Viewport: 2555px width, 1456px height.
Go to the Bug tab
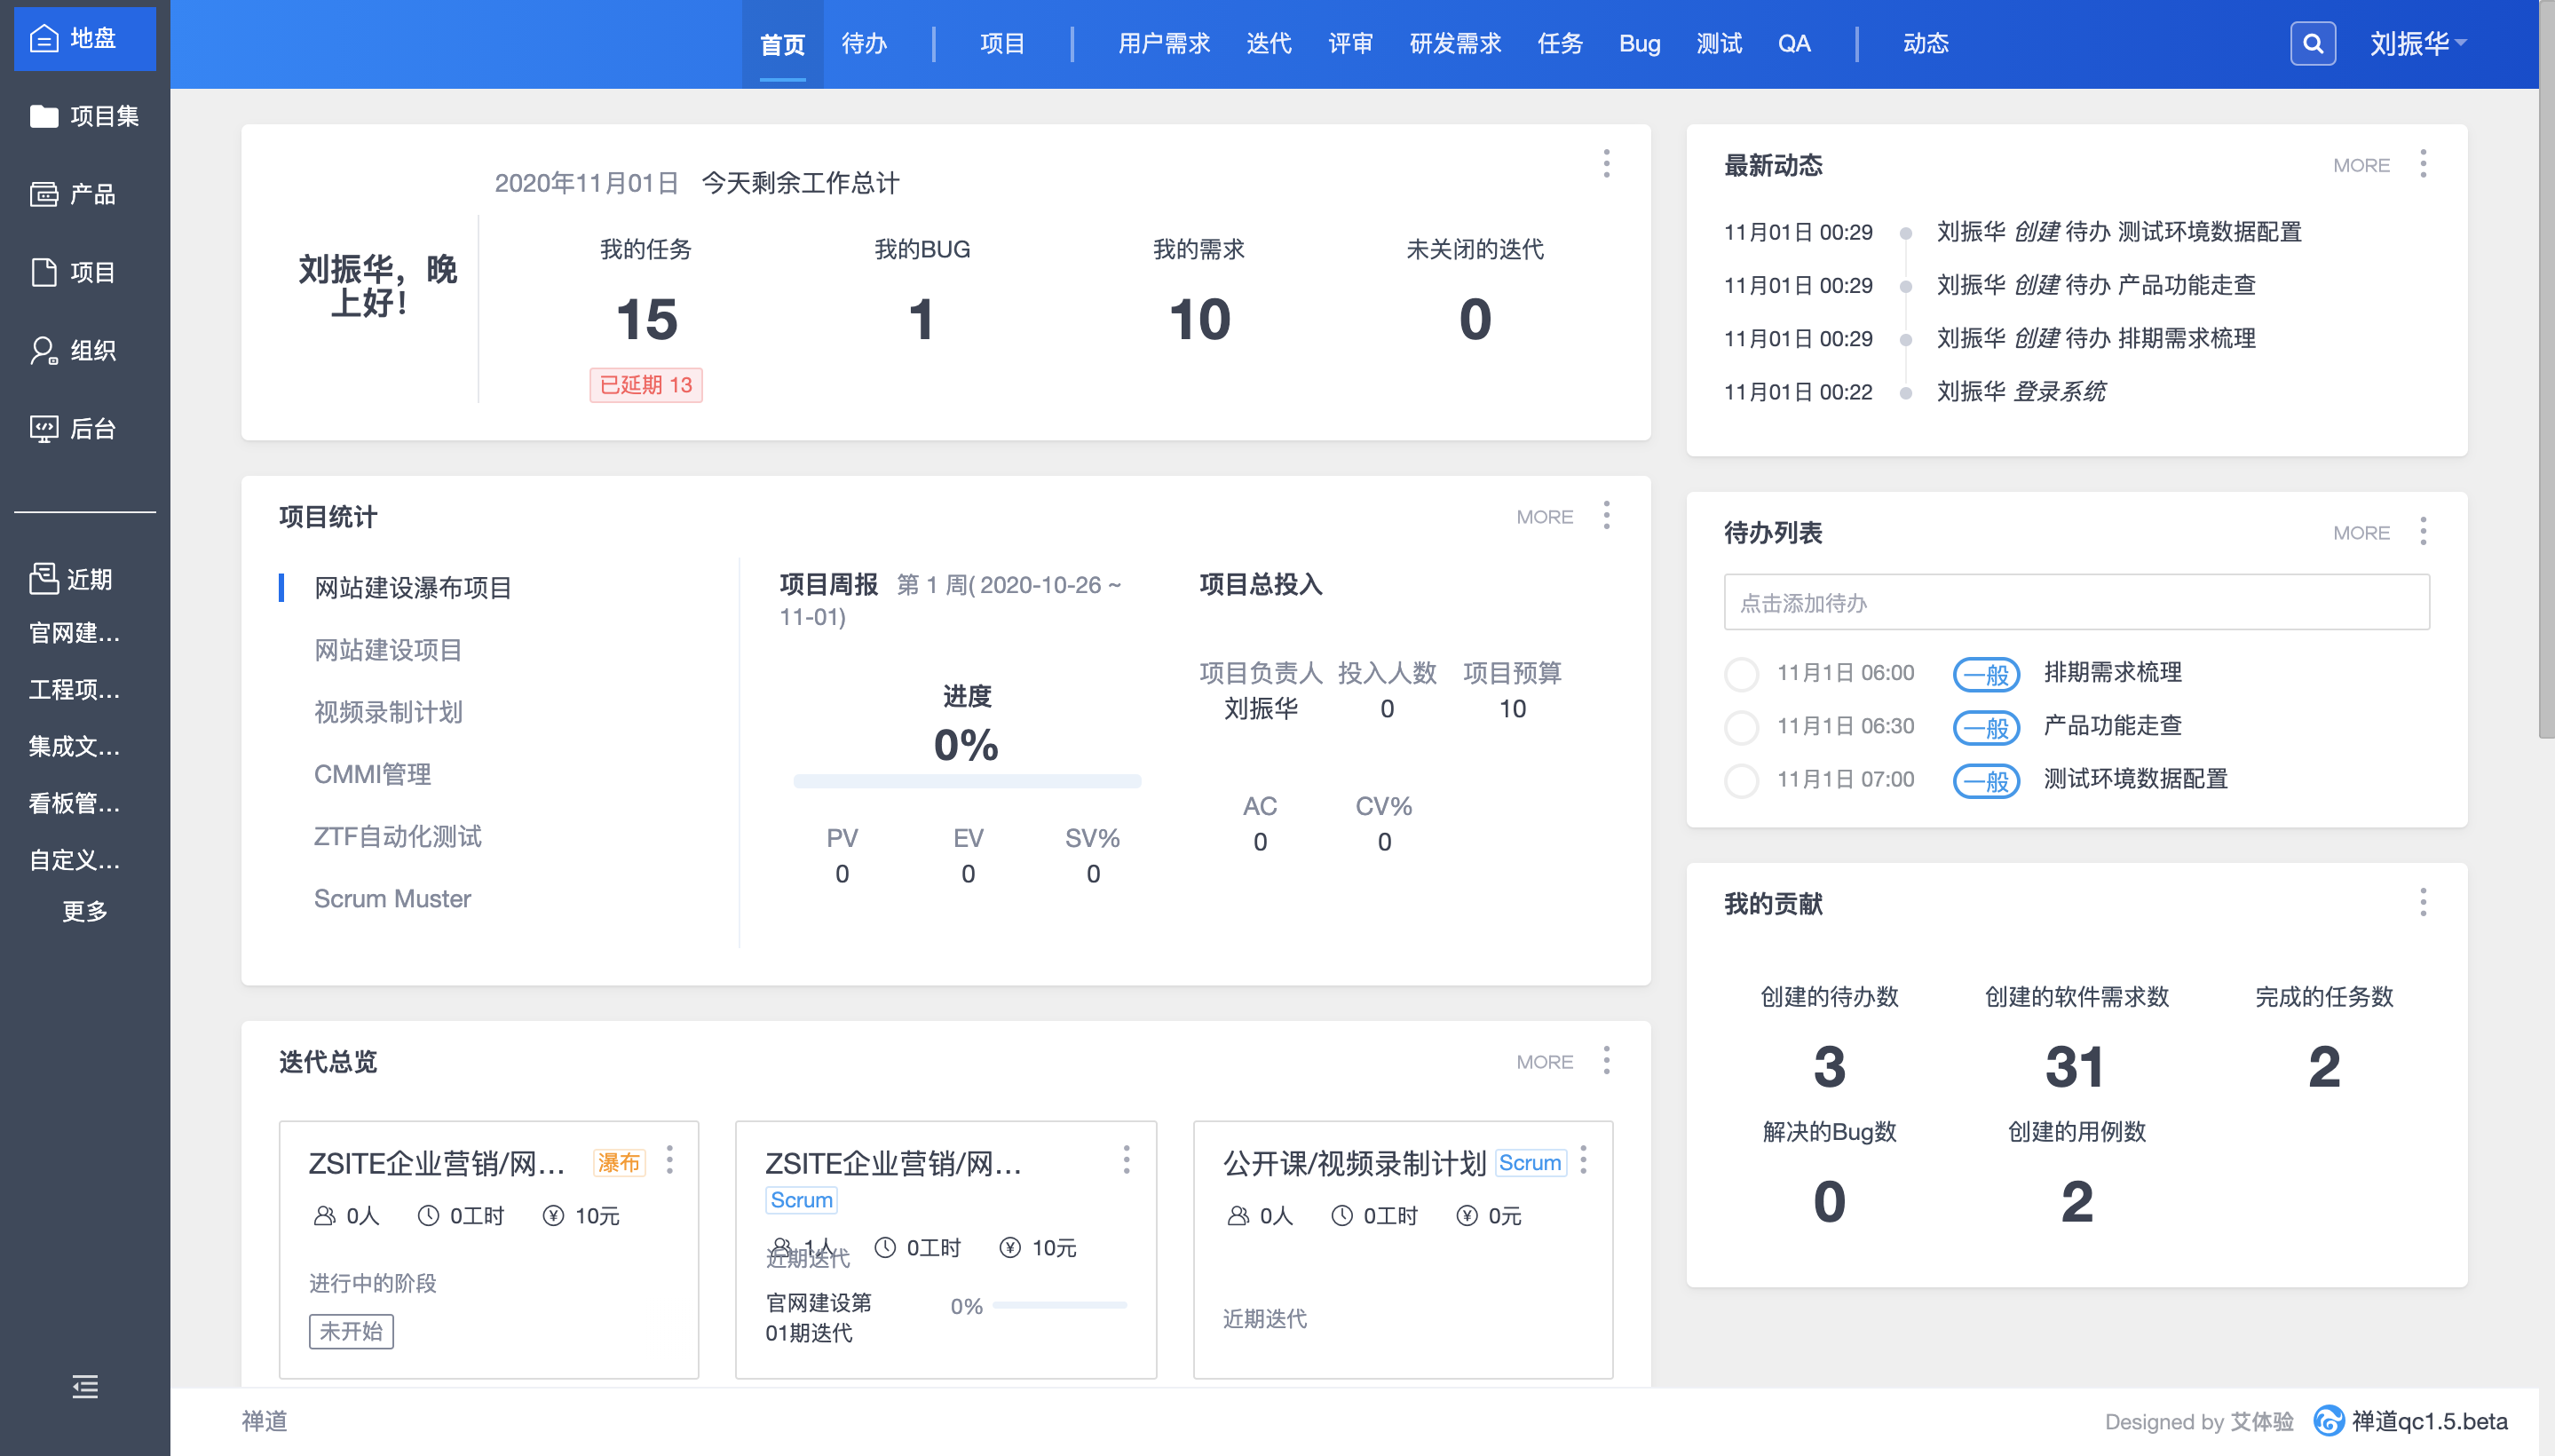(1639, 44)
